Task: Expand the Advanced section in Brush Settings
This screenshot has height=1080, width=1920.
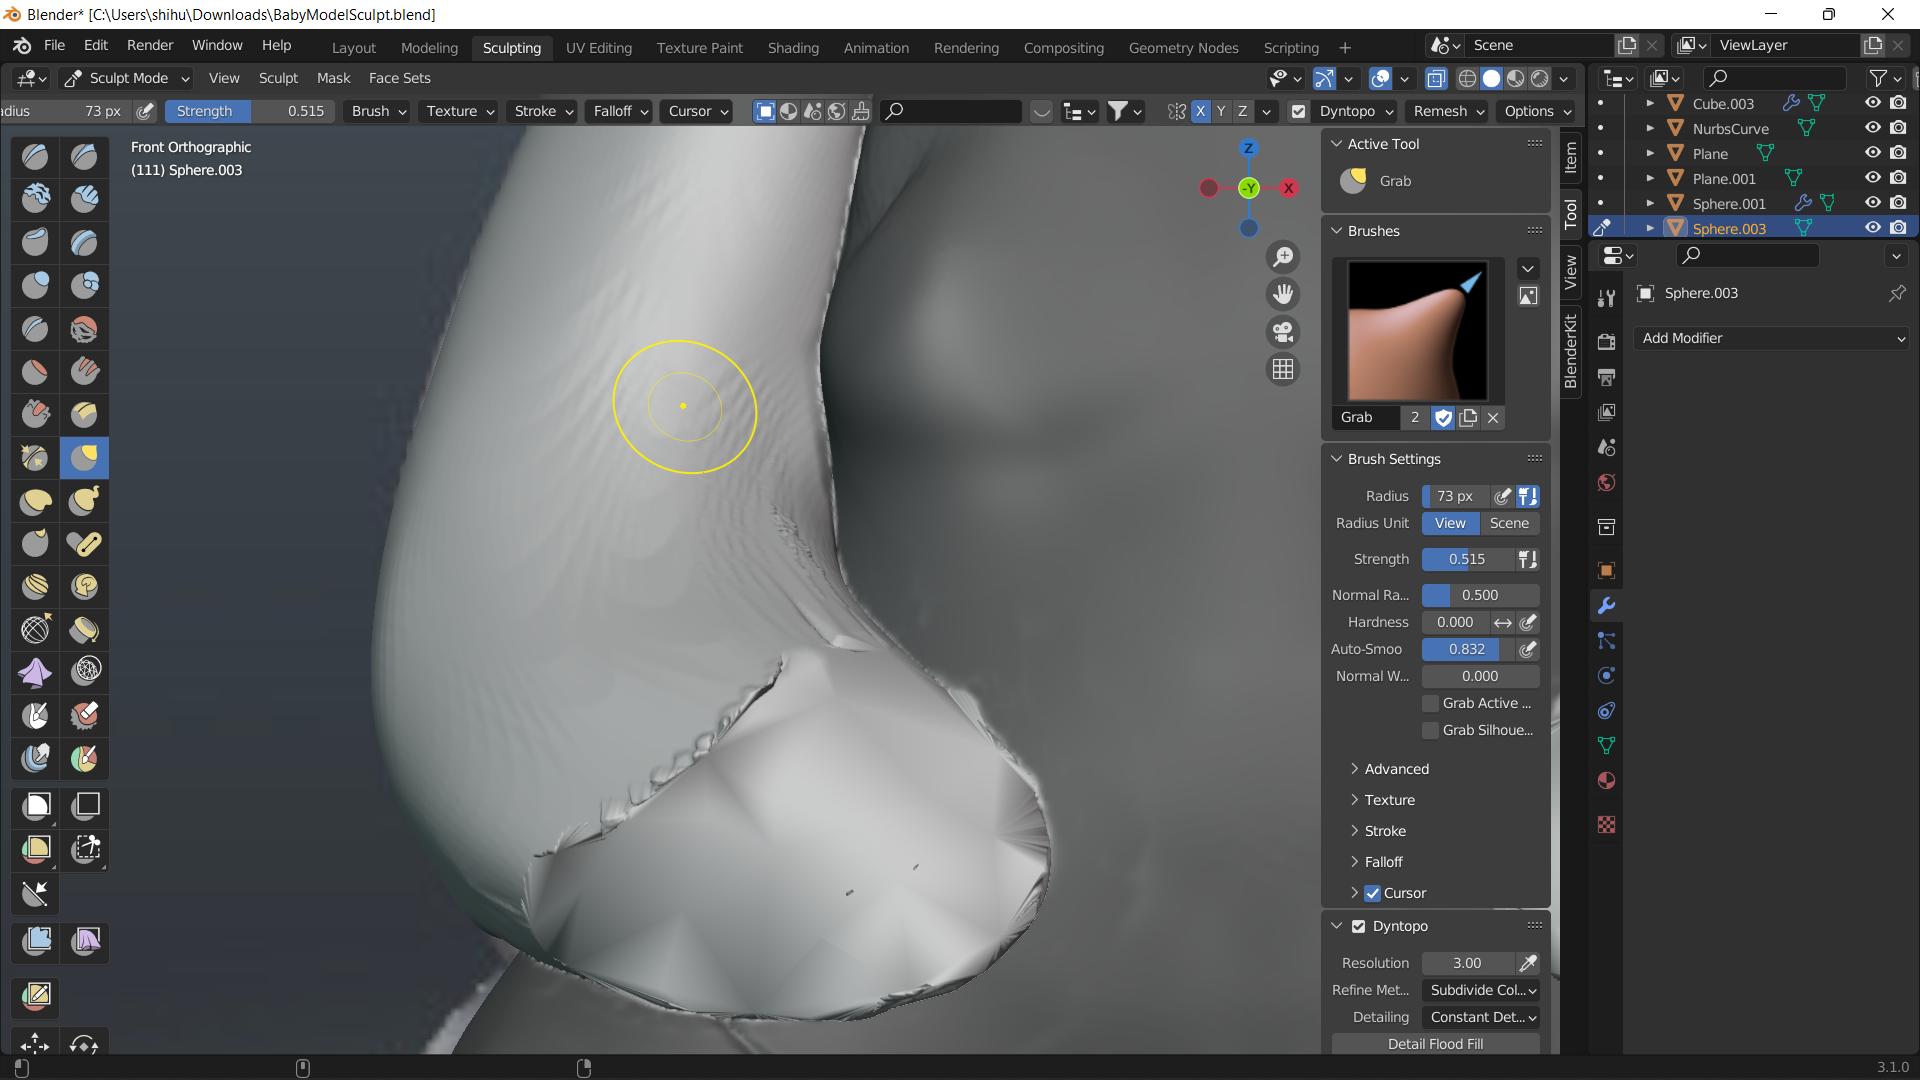Action: tap(1395, 768)
